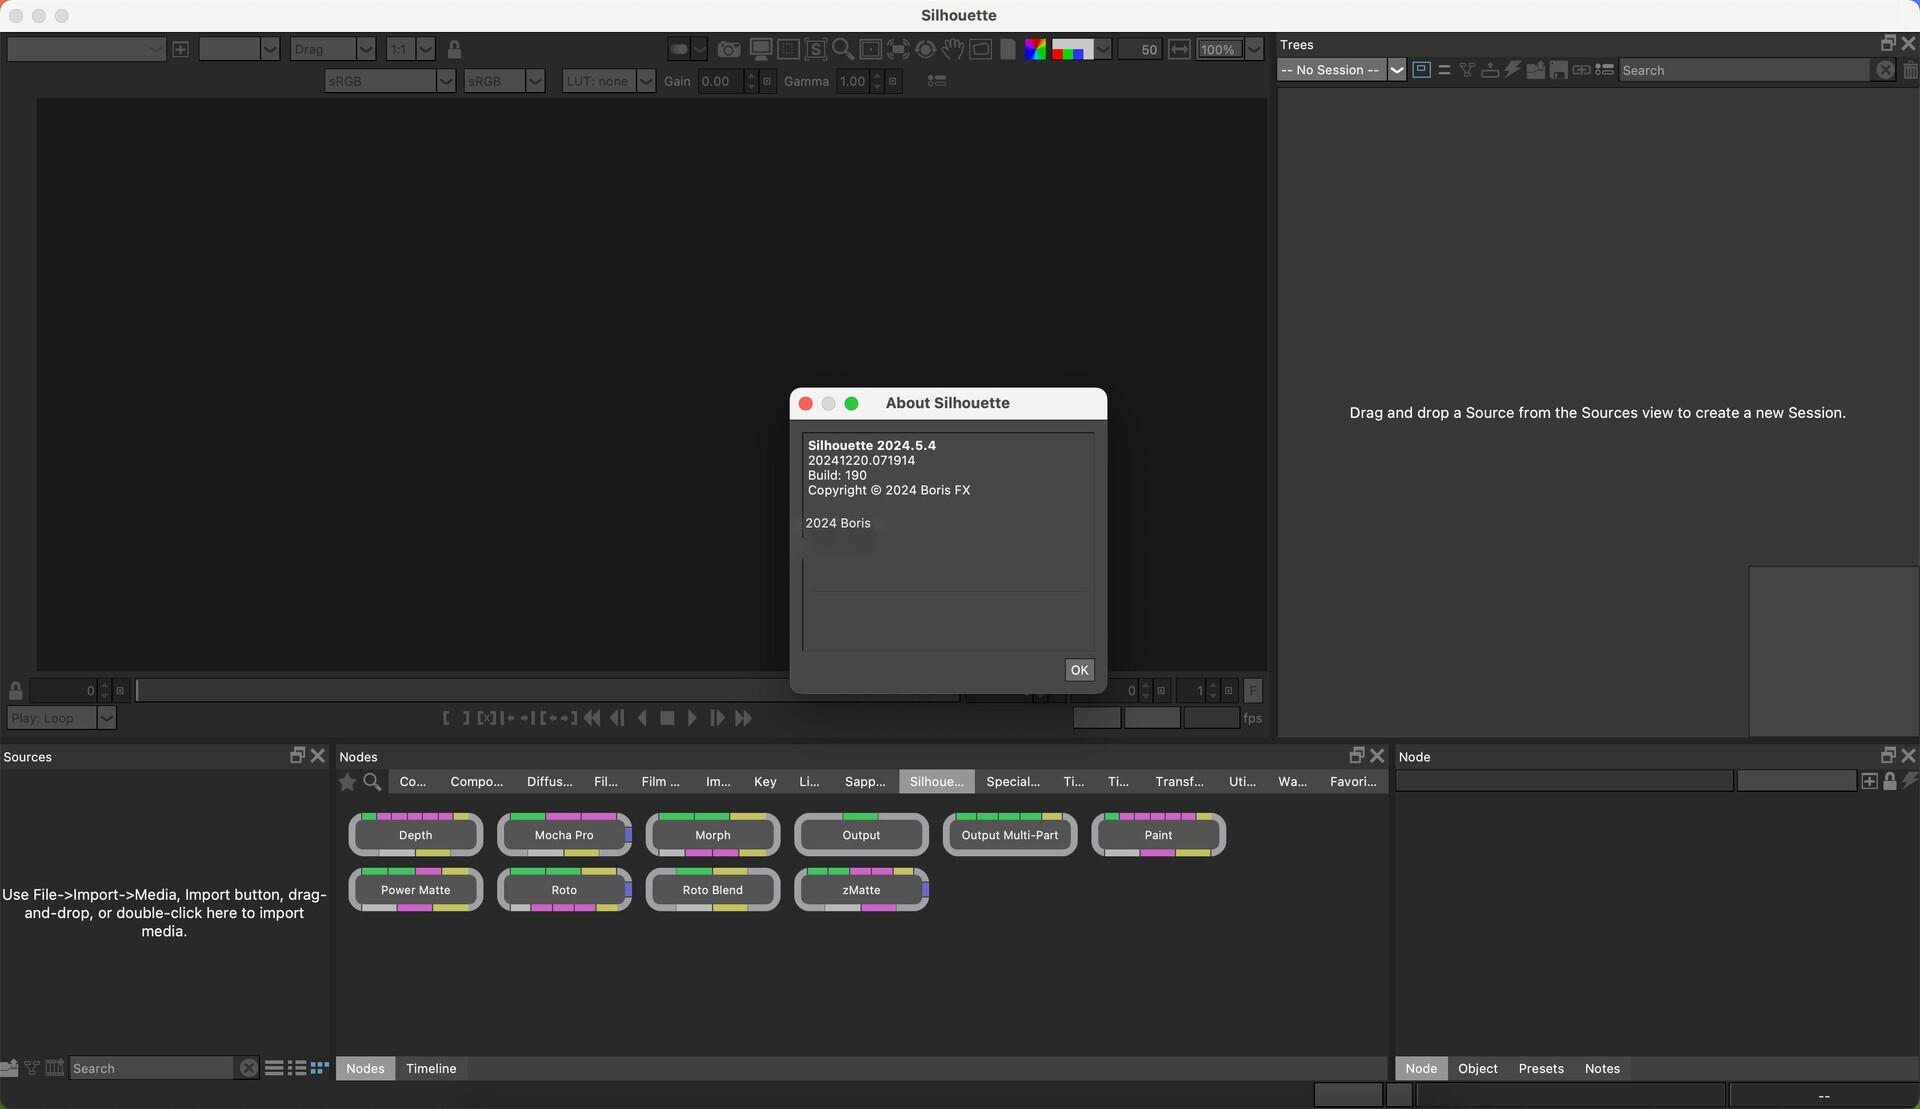Select the Special node category tab
The height and width of the screenshot is (1109, 1920).
tap(1013, 782)
